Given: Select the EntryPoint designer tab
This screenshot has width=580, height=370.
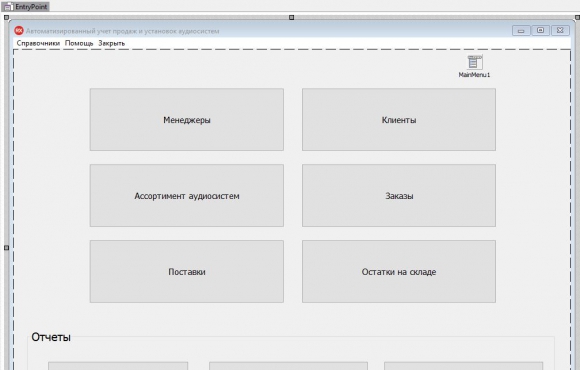Looking at the screenshot, I should tap(25, 7).
